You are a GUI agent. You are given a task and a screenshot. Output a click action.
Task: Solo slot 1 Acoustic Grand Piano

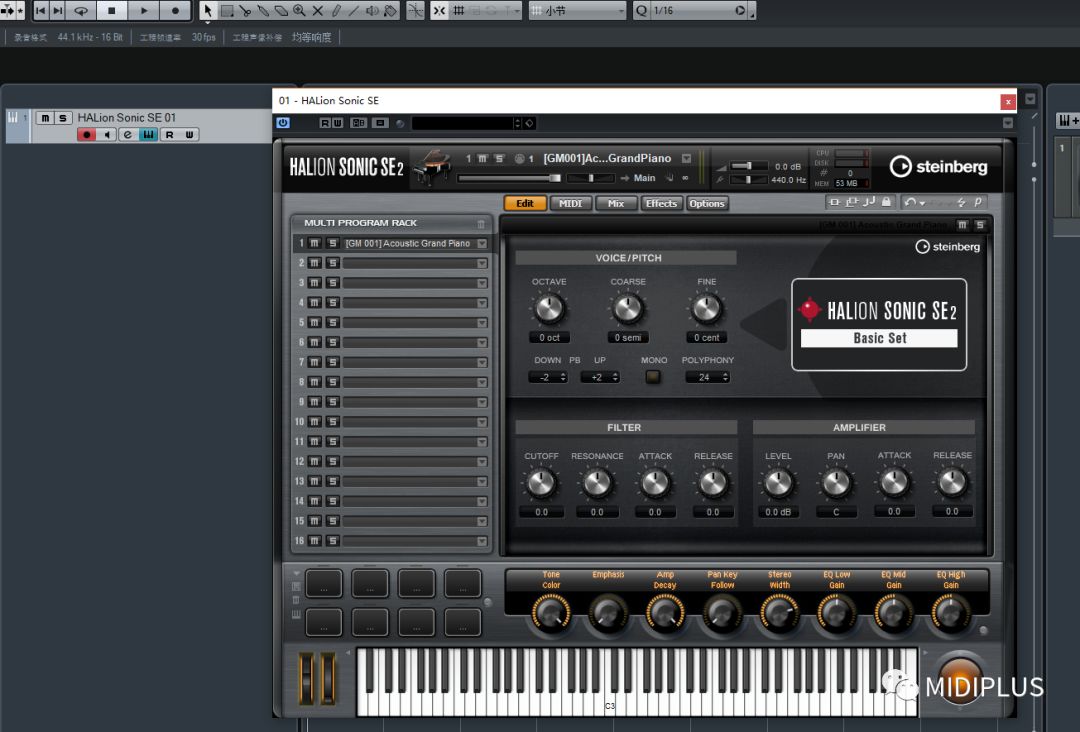click(x=333, y=243)
